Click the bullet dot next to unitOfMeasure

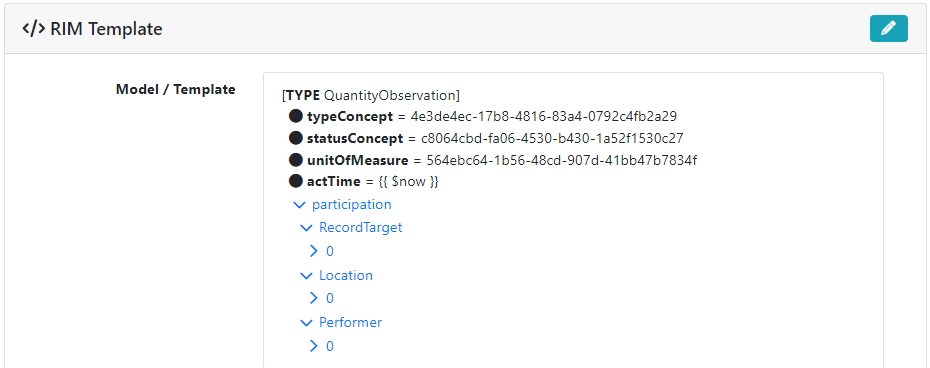pos(296,160)
